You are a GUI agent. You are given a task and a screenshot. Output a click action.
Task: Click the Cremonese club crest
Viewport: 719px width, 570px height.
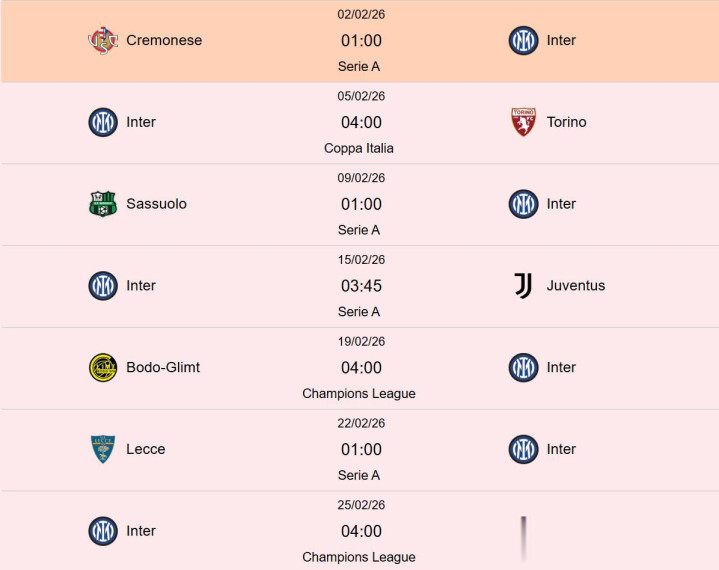[x=103, y=41]
